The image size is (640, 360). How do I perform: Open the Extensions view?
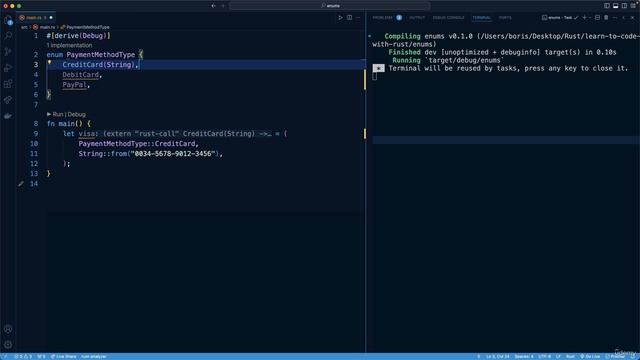pyautogui.click(x=8, y=84)
